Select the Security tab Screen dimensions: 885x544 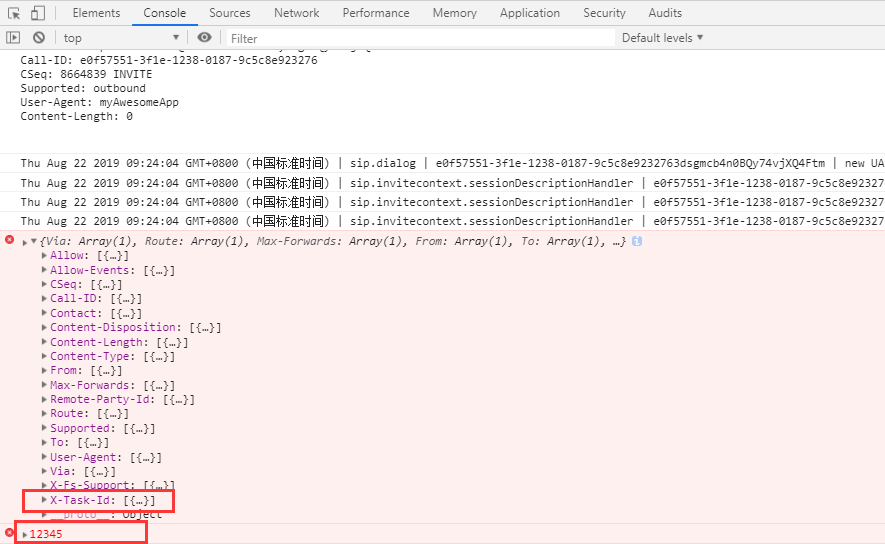604,12
